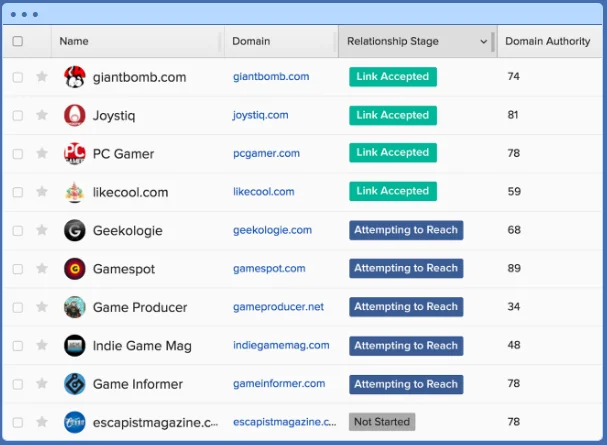
Task: Check the likecool.com row checkbox
Action: 17,192
